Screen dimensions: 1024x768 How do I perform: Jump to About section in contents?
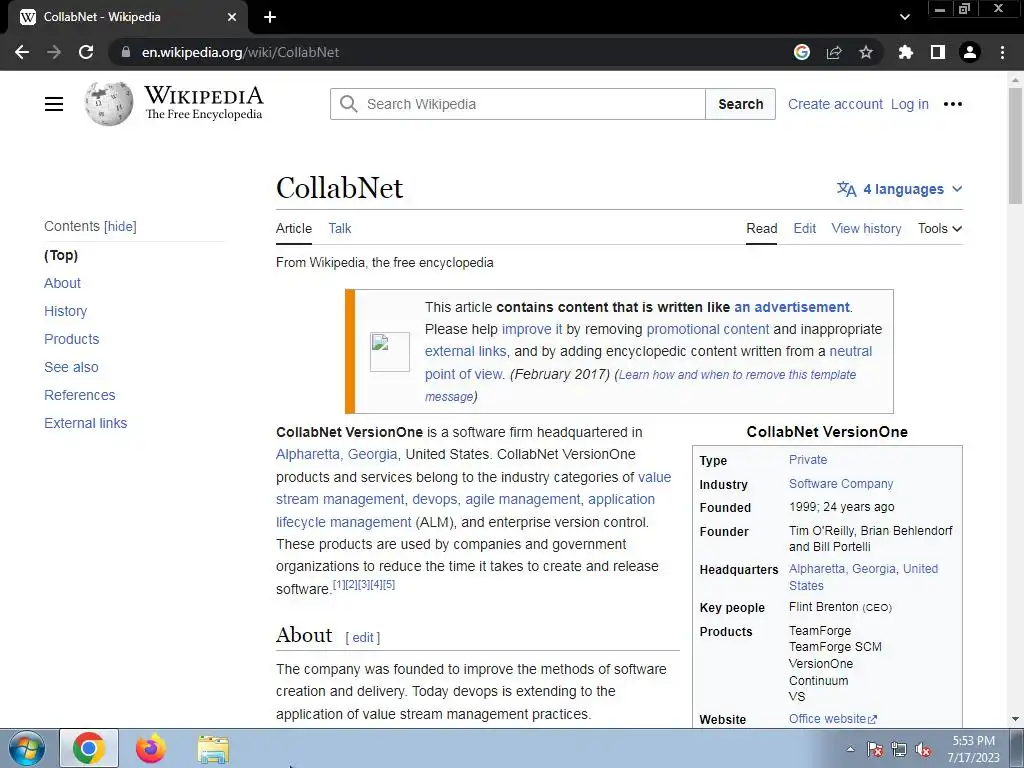pos(62,283)
